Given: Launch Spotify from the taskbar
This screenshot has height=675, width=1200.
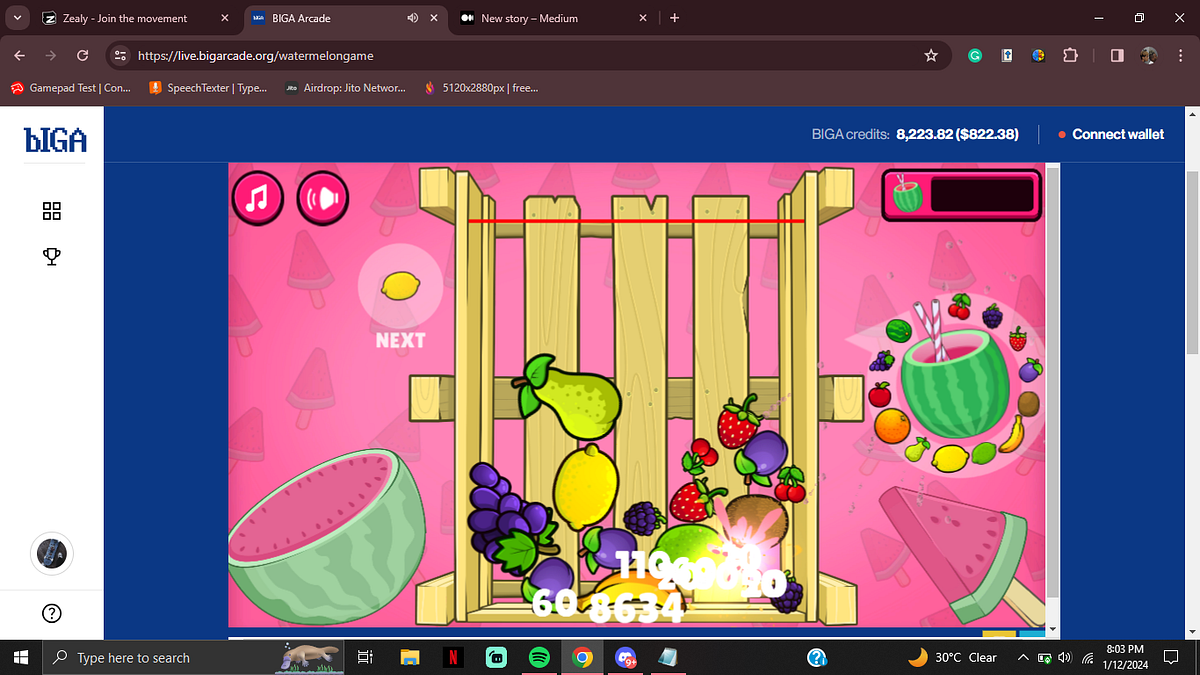Looking at the screenshot, I should pyautogui.click(x=539, y=657).
